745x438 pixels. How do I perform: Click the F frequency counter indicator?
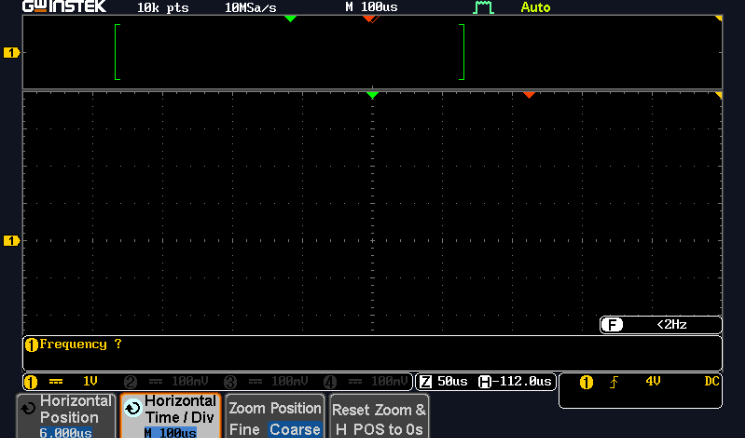pyautogui.click(x=611, y=325)
